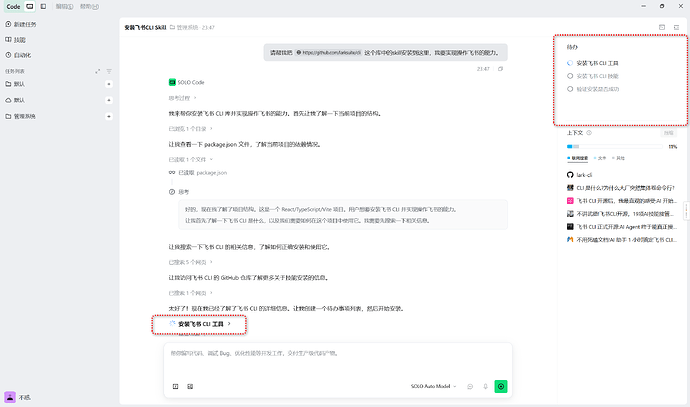
Task: Click the 思考 thought icon row
Action: pos(179,192)
